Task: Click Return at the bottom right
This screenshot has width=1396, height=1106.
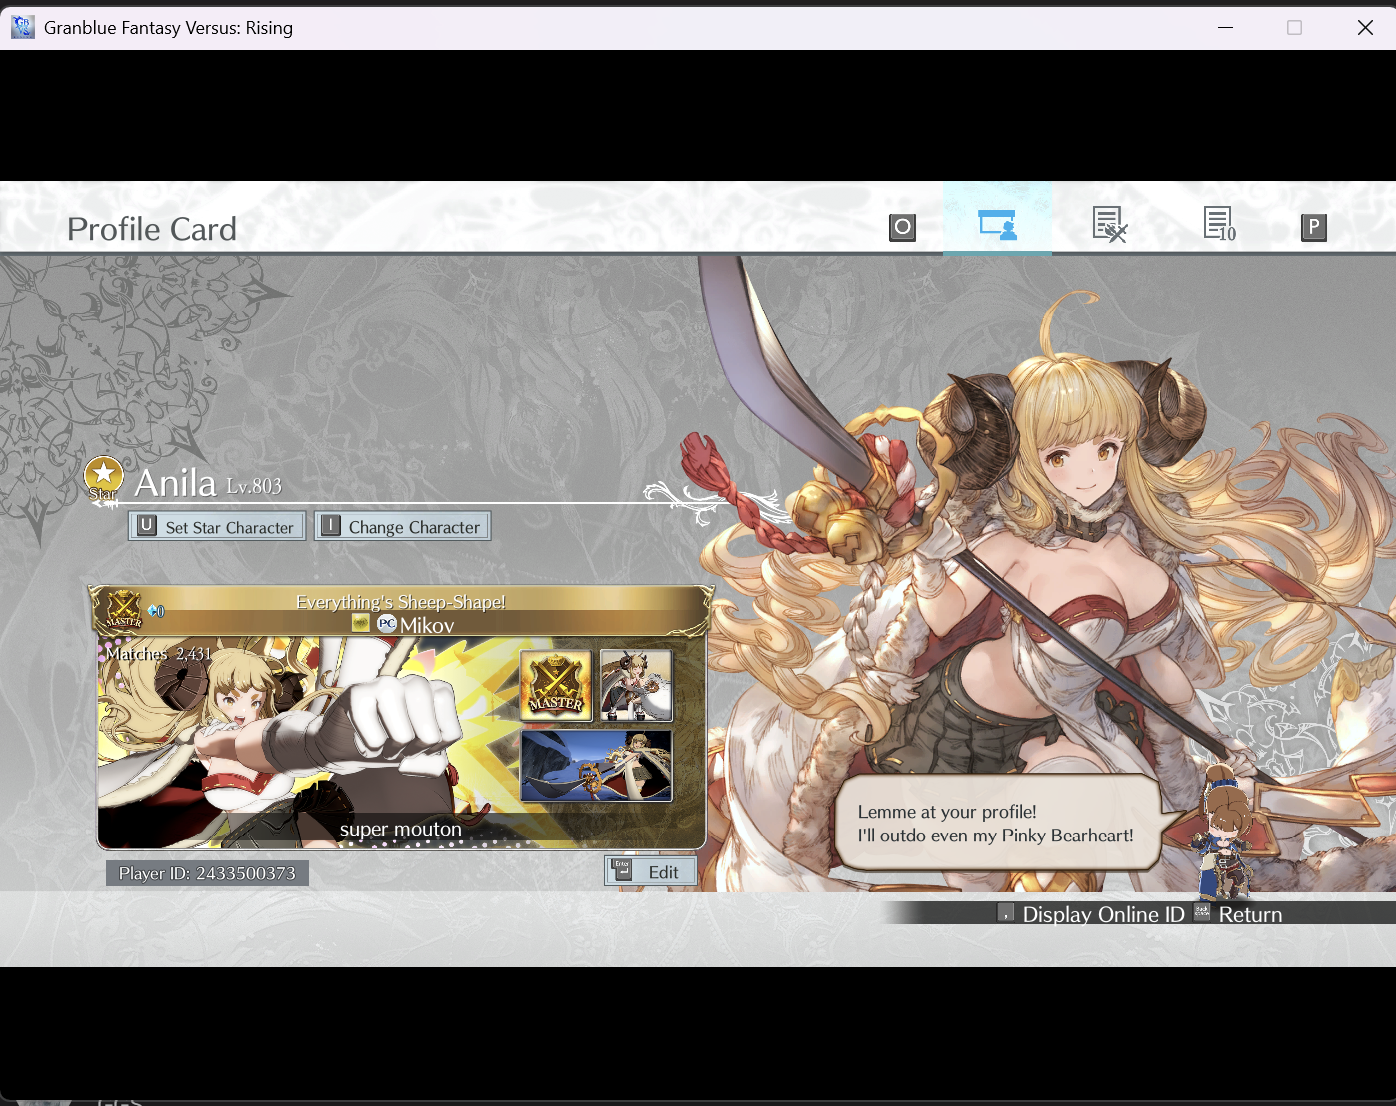Action: click(1238, 914)
